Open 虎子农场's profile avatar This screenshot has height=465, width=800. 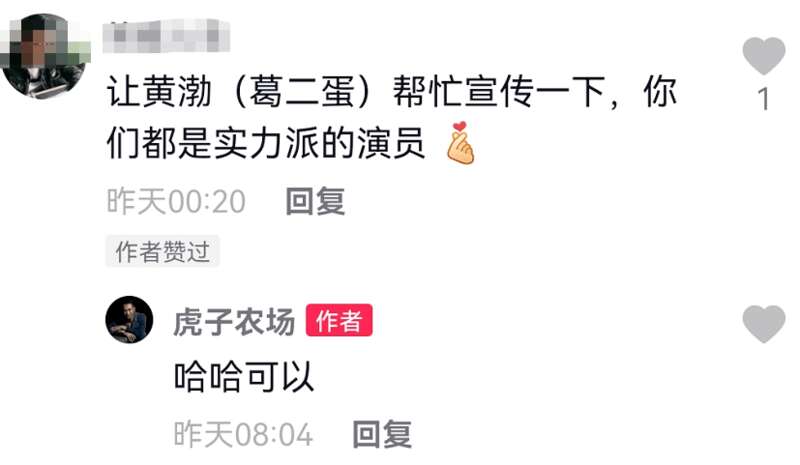click(129, 320)
